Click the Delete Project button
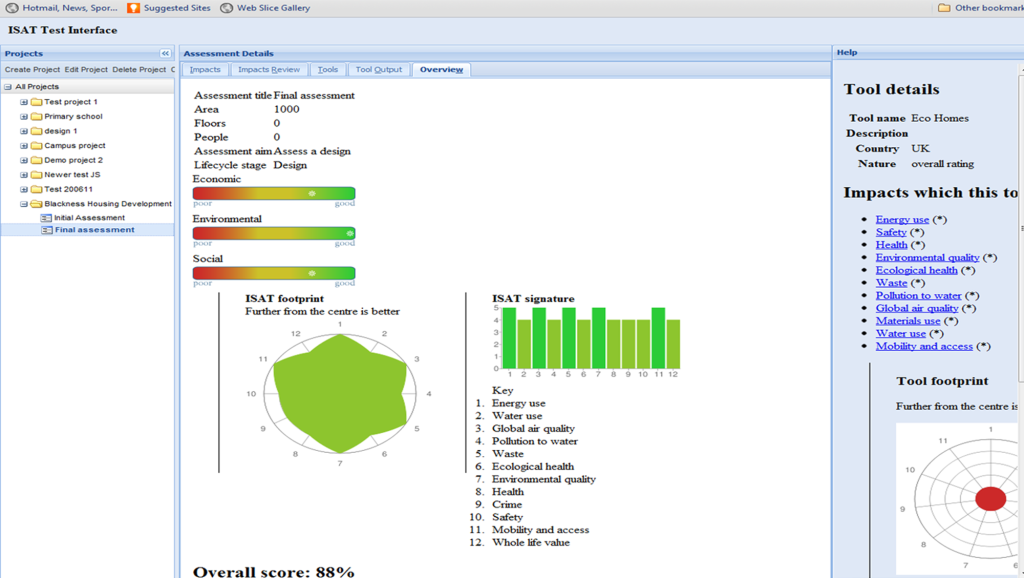 pos(139,70)
